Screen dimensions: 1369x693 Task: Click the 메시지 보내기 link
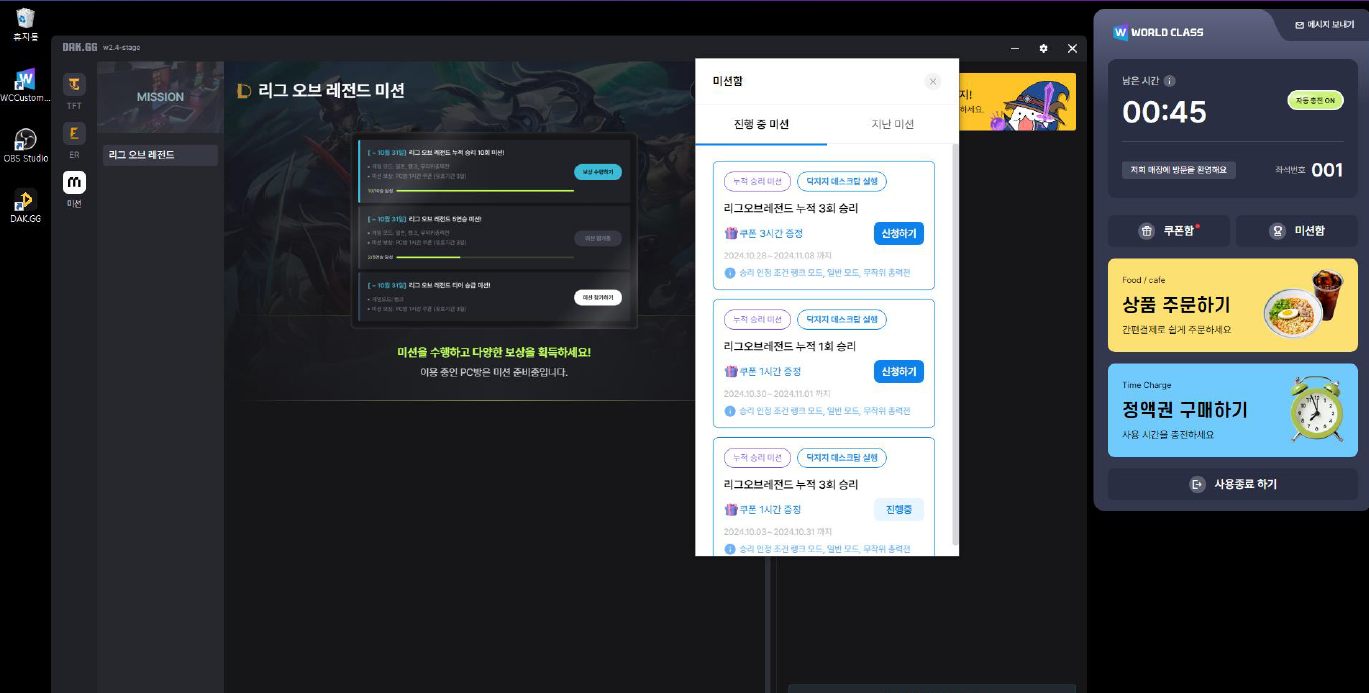pos(1323,24)
